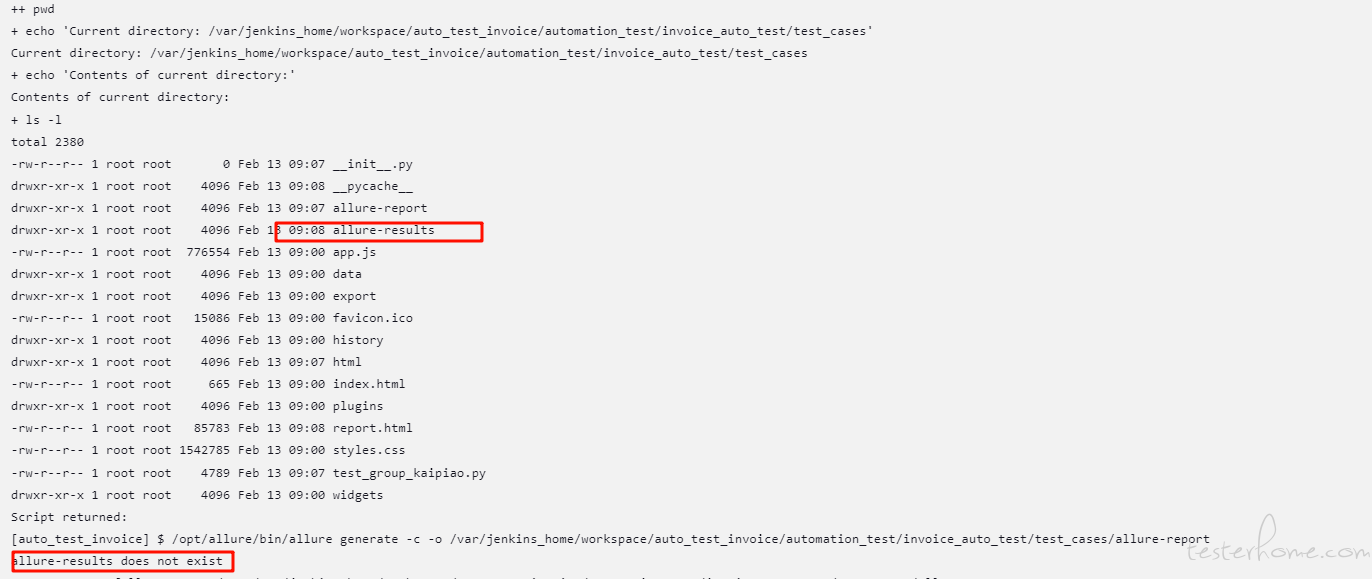Click the 'allure-results does not exist' error line
This screenshot has height=579, width=1372.
tap(118, 561)
